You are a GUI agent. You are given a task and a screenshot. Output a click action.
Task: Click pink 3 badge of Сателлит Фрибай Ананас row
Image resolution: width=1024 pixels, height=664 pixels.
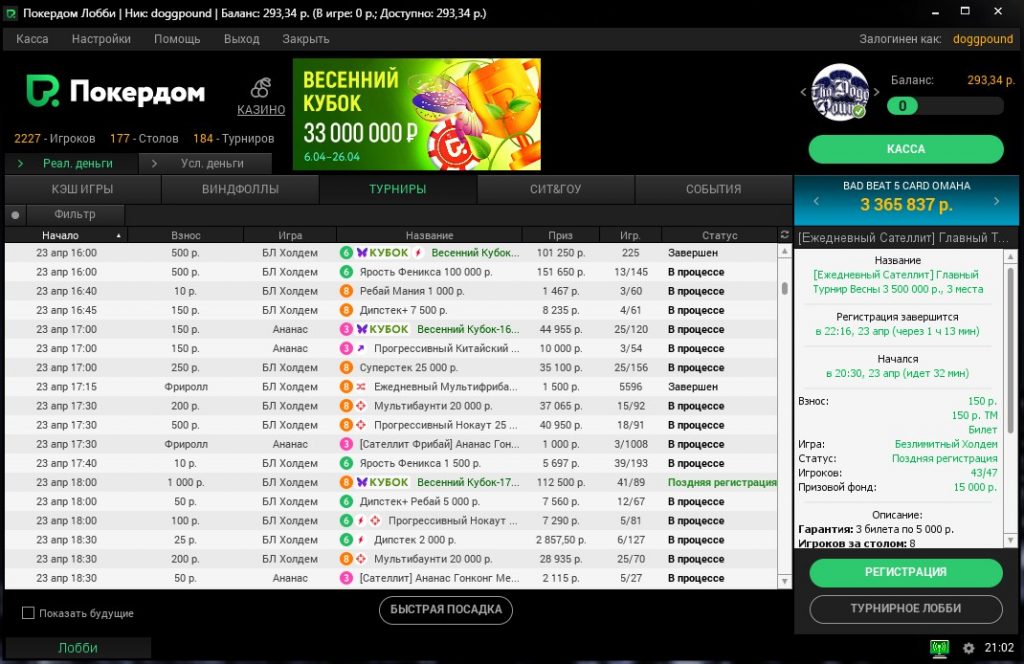tap(346, 444)
